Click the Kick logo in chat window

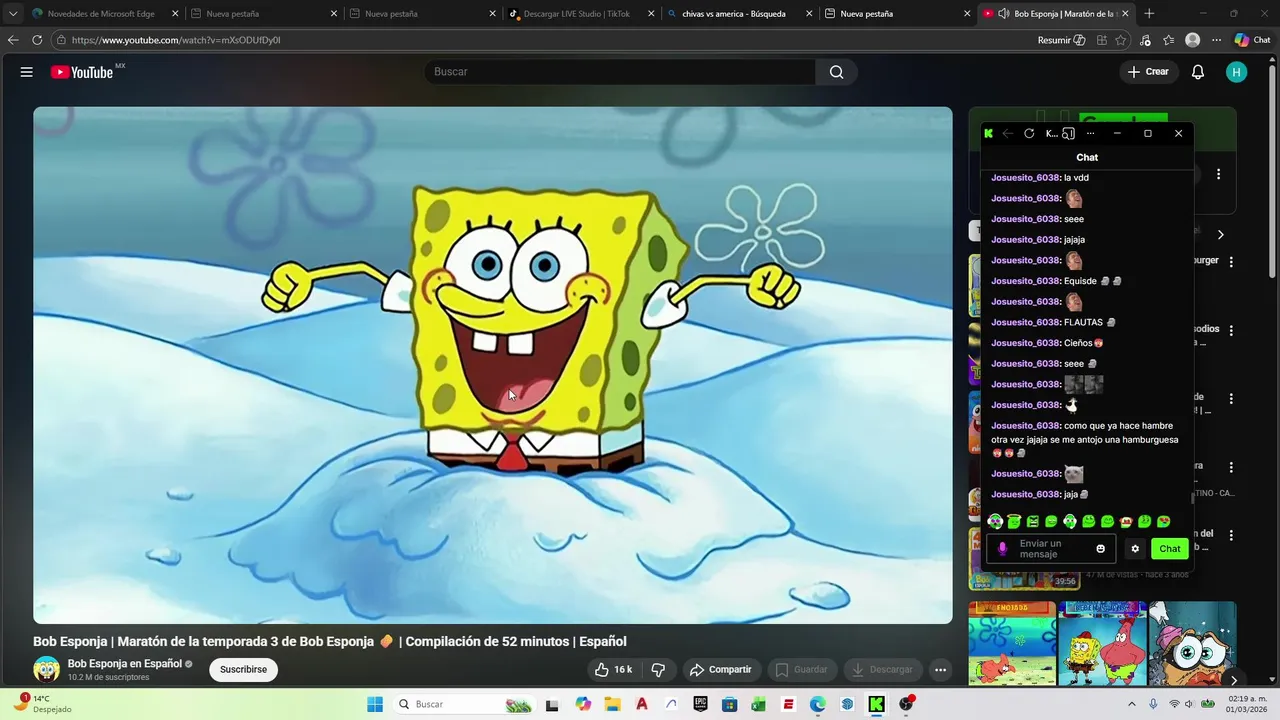click(988, 133)
